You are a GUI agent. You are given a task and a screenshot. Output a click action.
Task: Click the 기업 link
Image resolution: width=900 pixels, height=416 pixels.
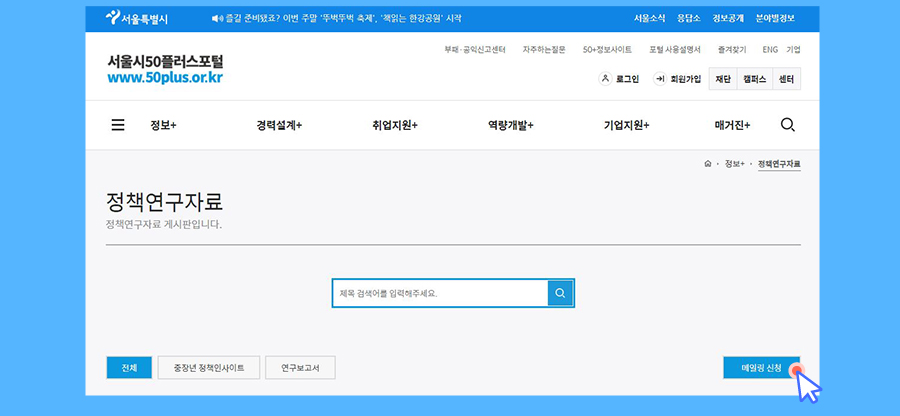pos(793,50)
